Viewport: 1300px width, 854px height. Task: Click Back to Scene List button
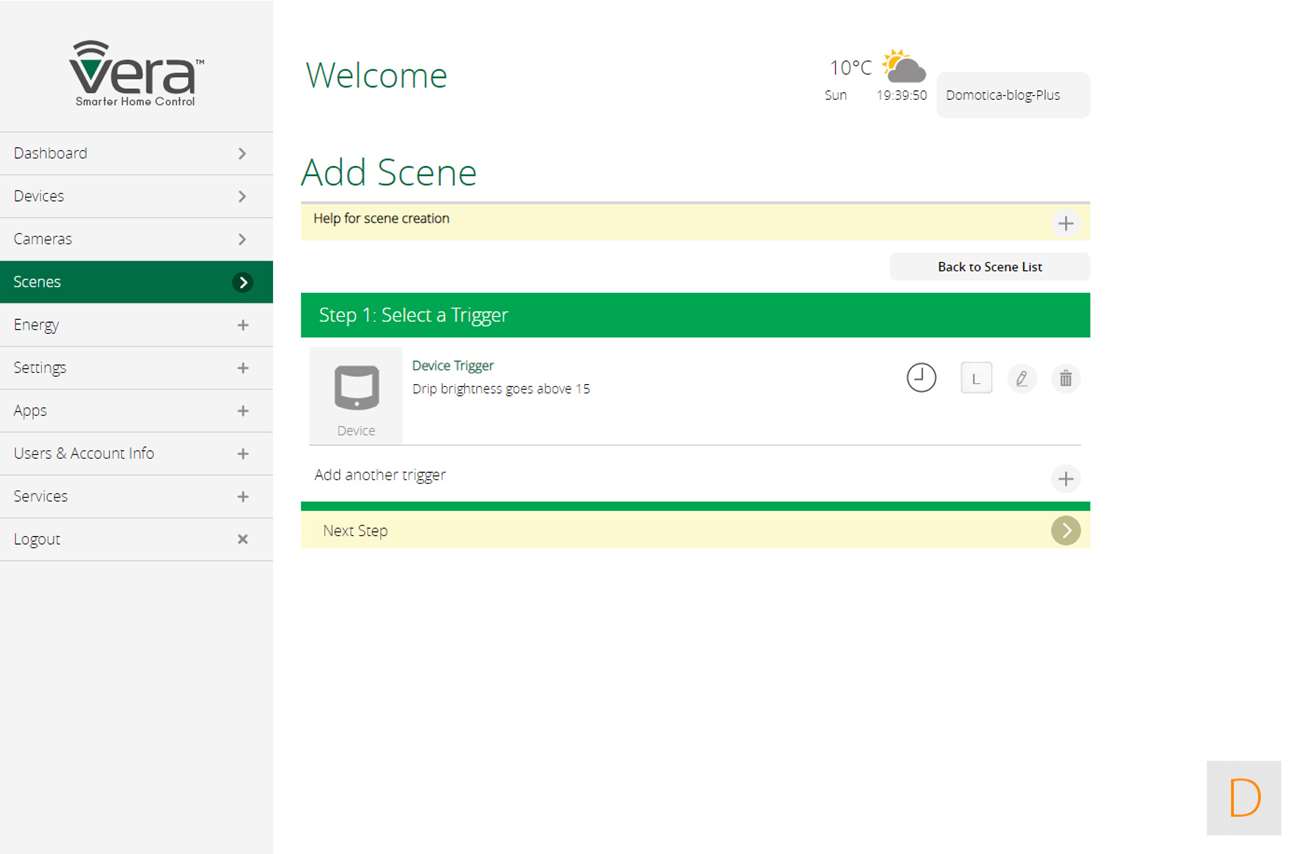[x=989, y=267]
